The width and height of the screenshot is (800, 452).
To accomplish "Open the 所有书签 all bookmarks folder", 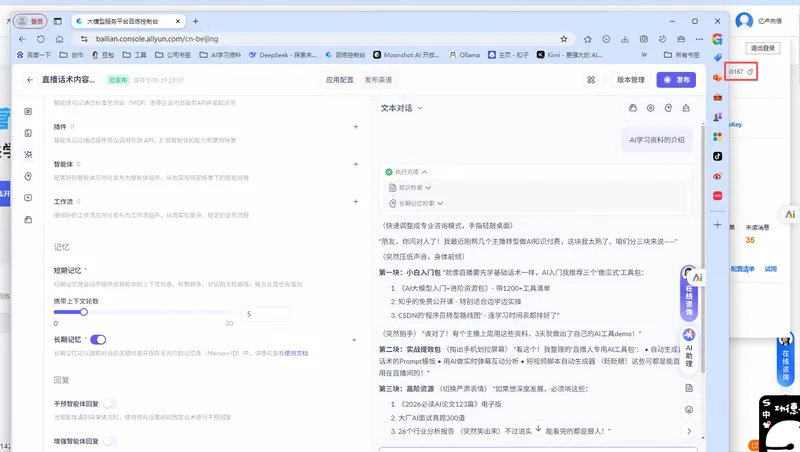I will coord(682,55).
